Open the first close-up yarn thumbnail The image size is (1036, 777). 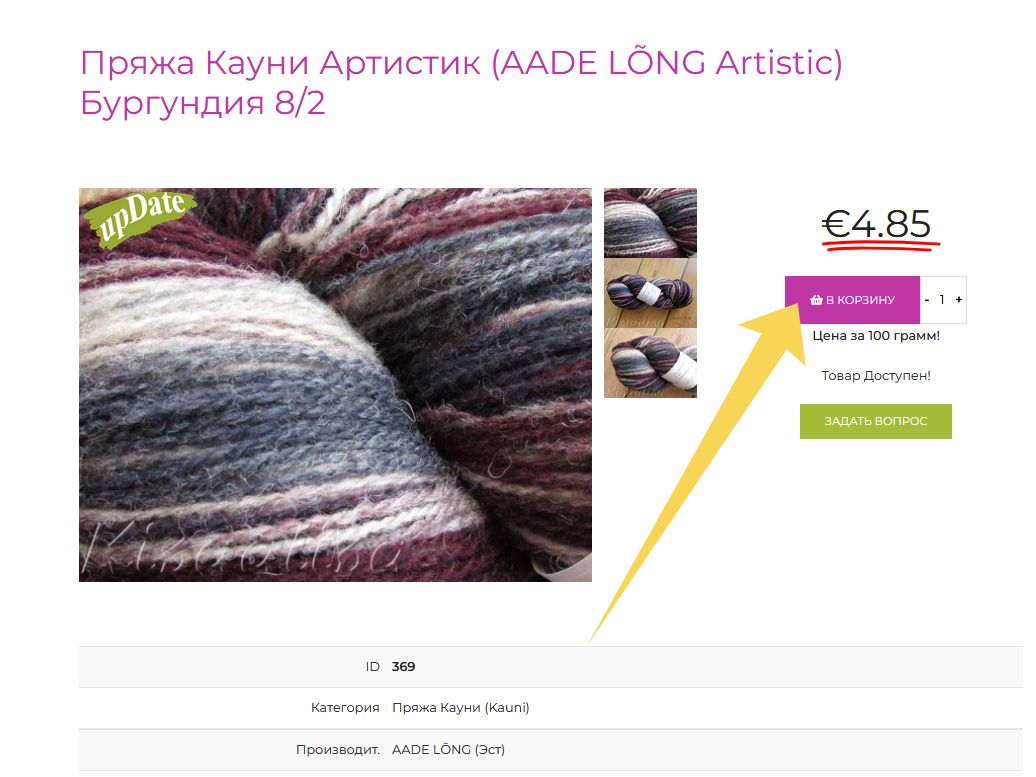(x=650, y=223)
